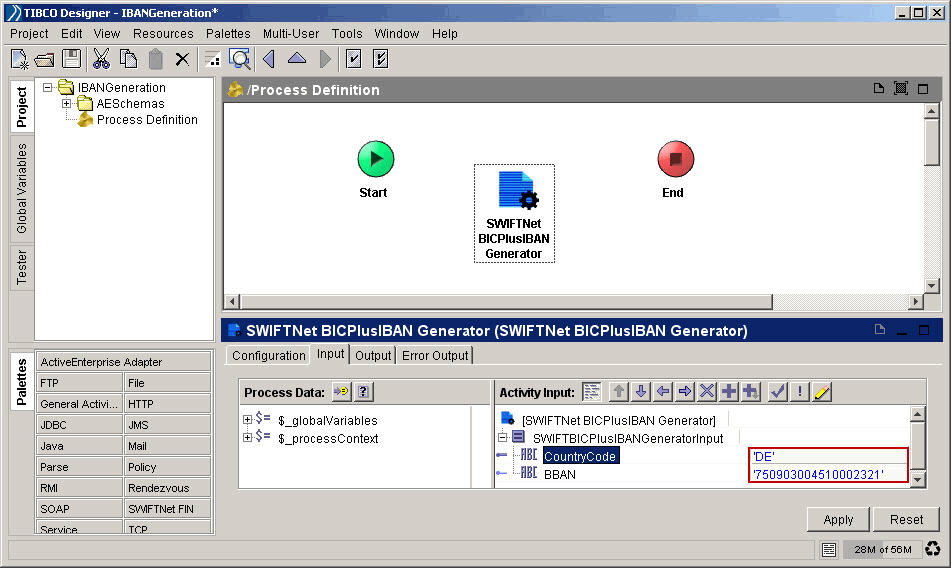This screenshot has width=951, height=568.
Task: Open the Tools menu
Action: [x=347, y=33]
